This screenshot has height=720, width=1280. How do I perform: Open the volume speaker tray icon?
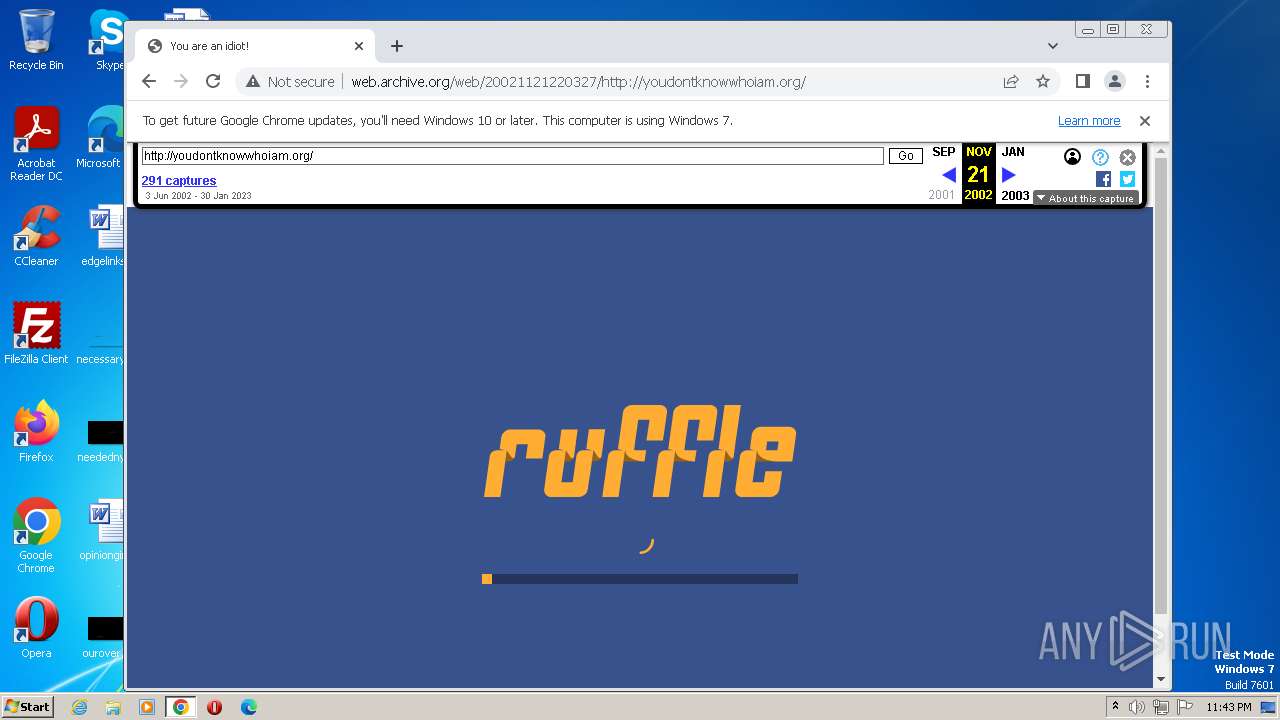1137,707
